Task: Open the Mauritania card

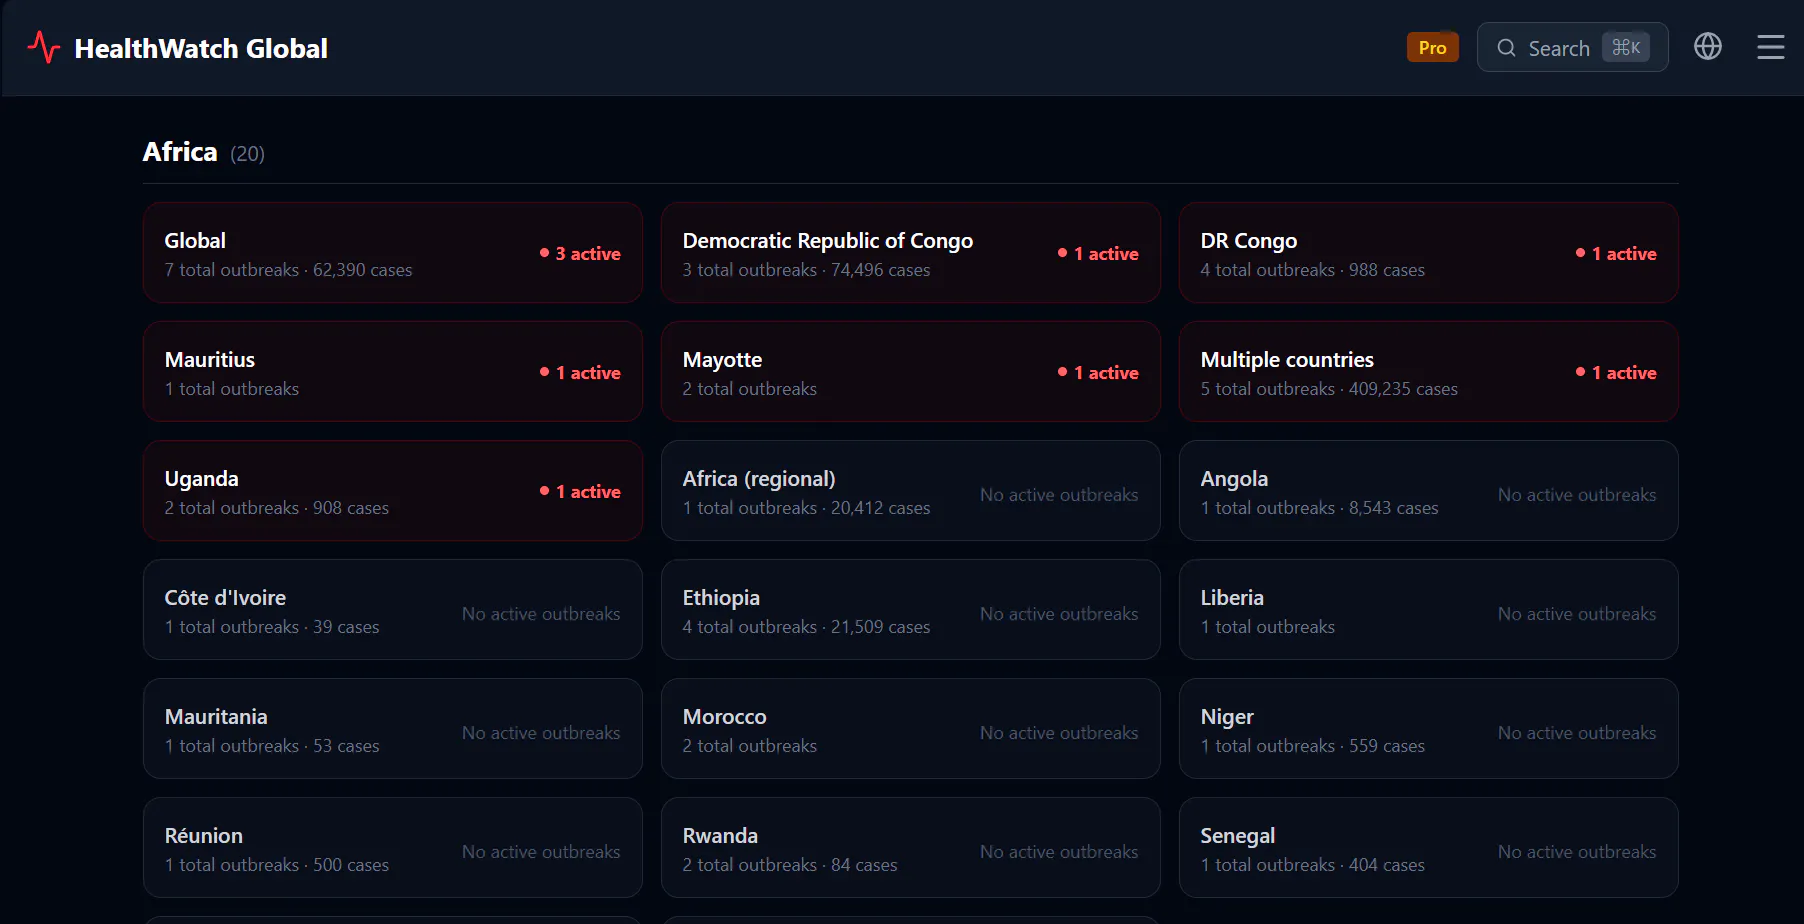Action: click(393, 728)
